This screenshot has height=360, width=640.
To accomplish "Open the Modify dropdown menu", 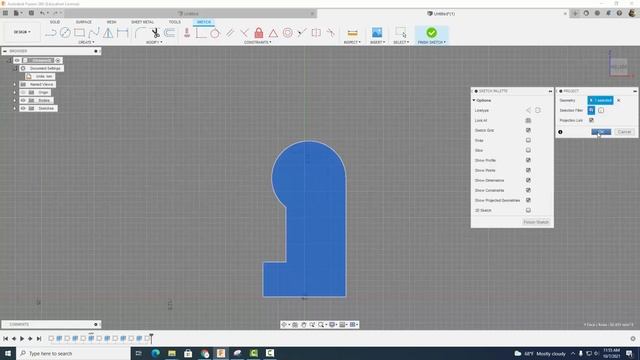I will pyautogui.click(x=154, y=42).
